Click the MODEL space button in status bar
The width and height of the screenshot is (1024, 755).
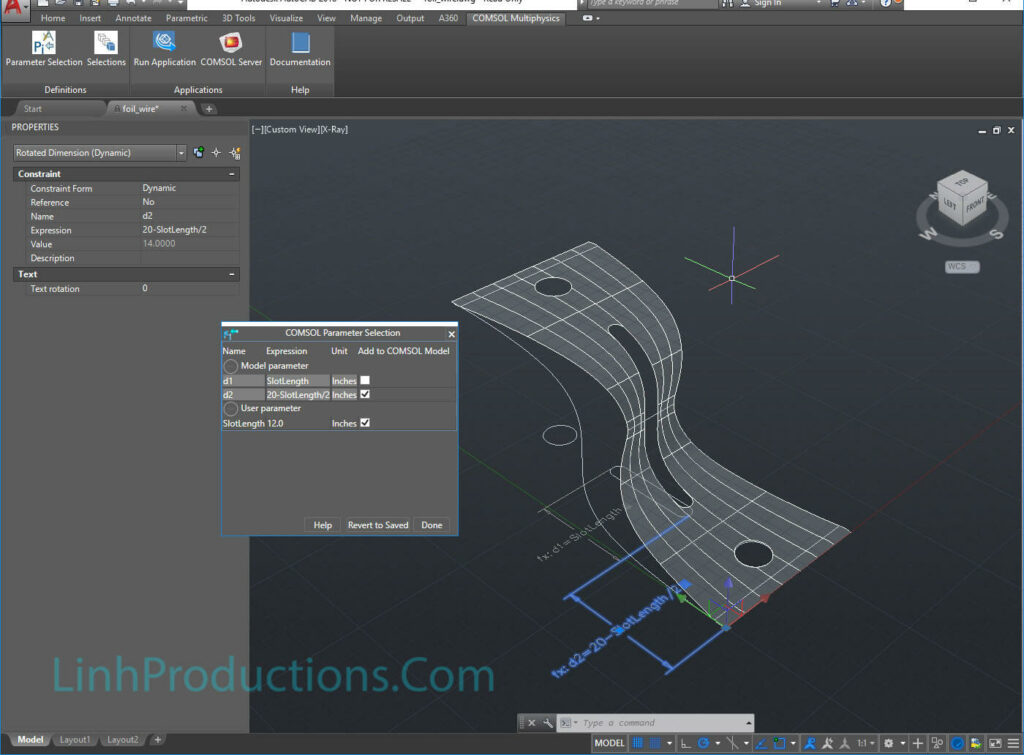point(609,743)
